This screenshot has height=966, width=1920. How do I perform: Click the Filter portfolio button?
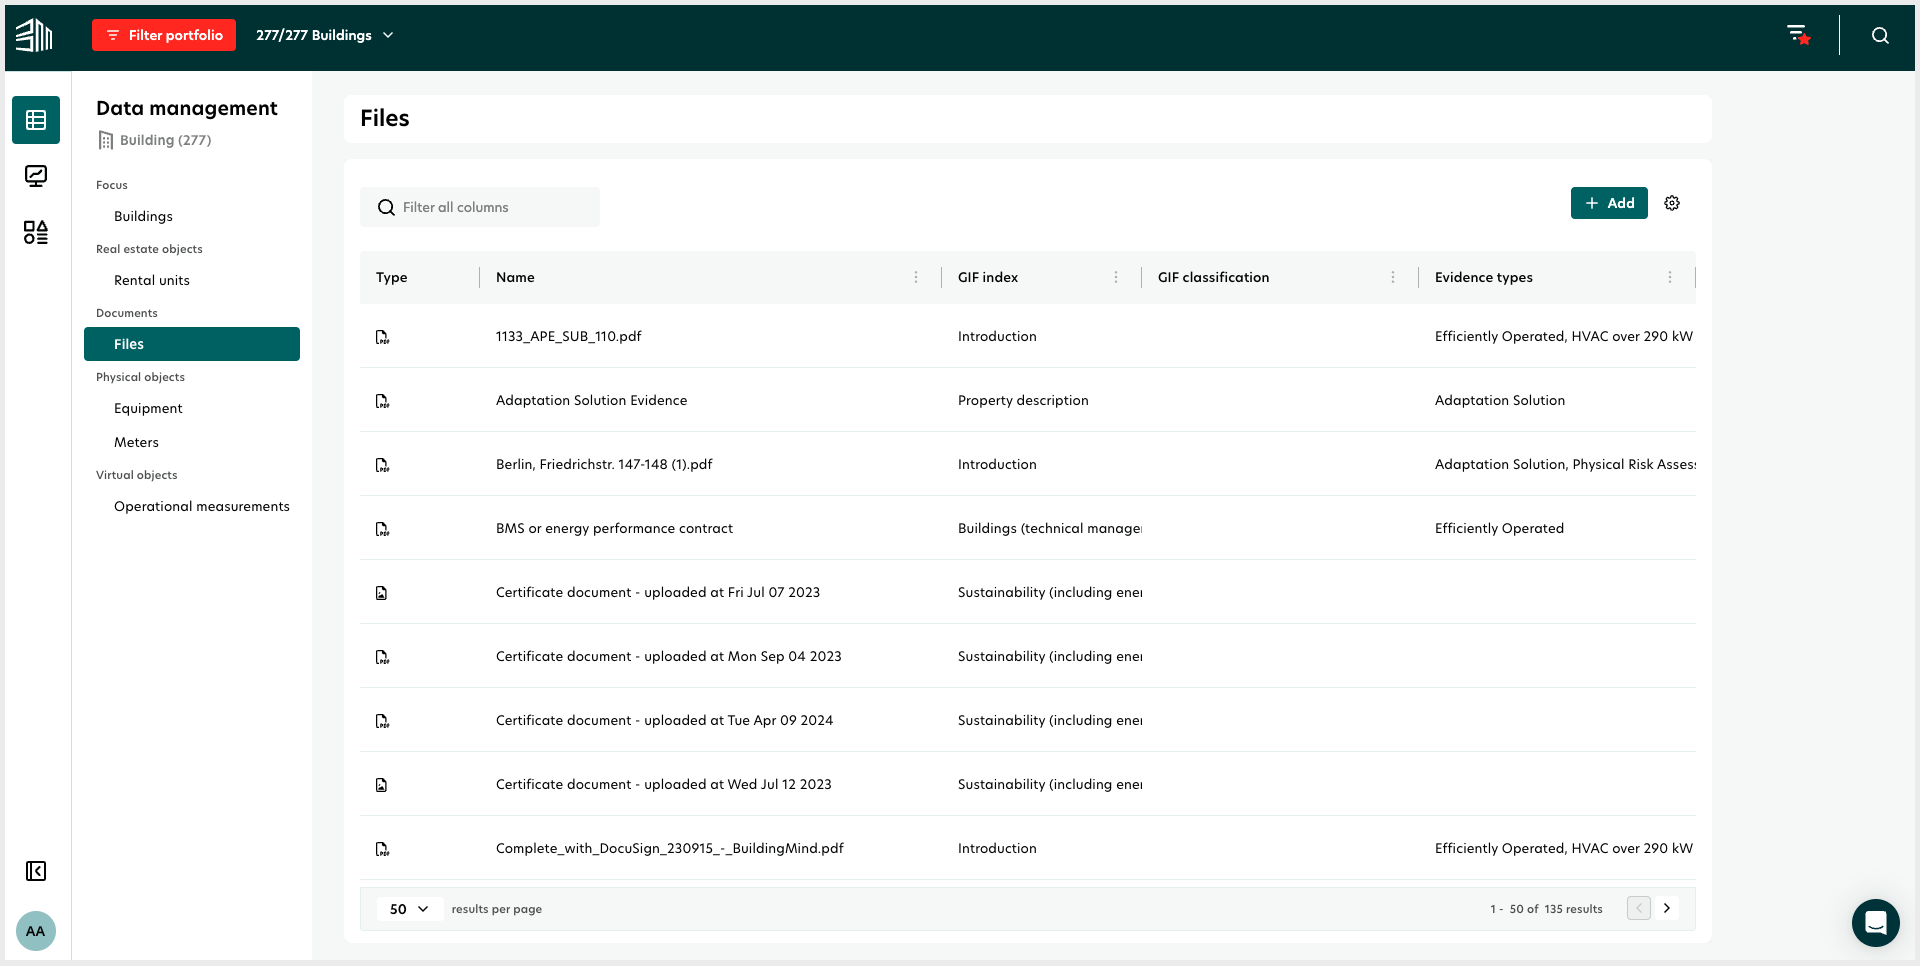tap(164, 35)
